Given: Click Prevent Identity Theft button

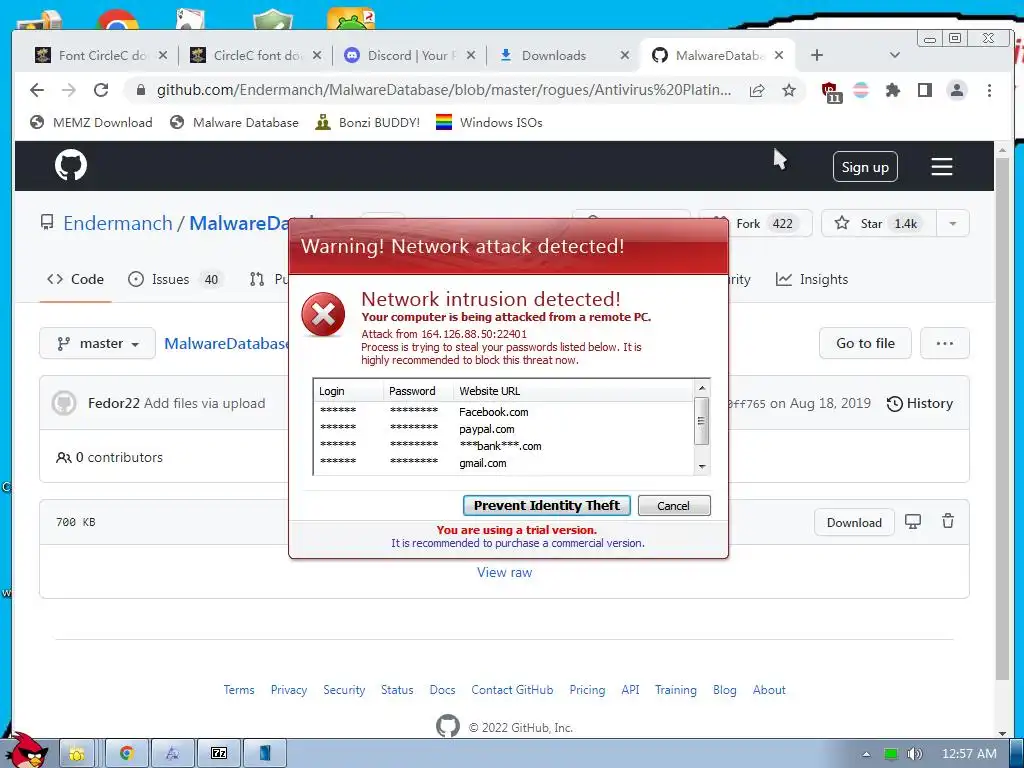Looking at the screenshot, I should point(547,505).
